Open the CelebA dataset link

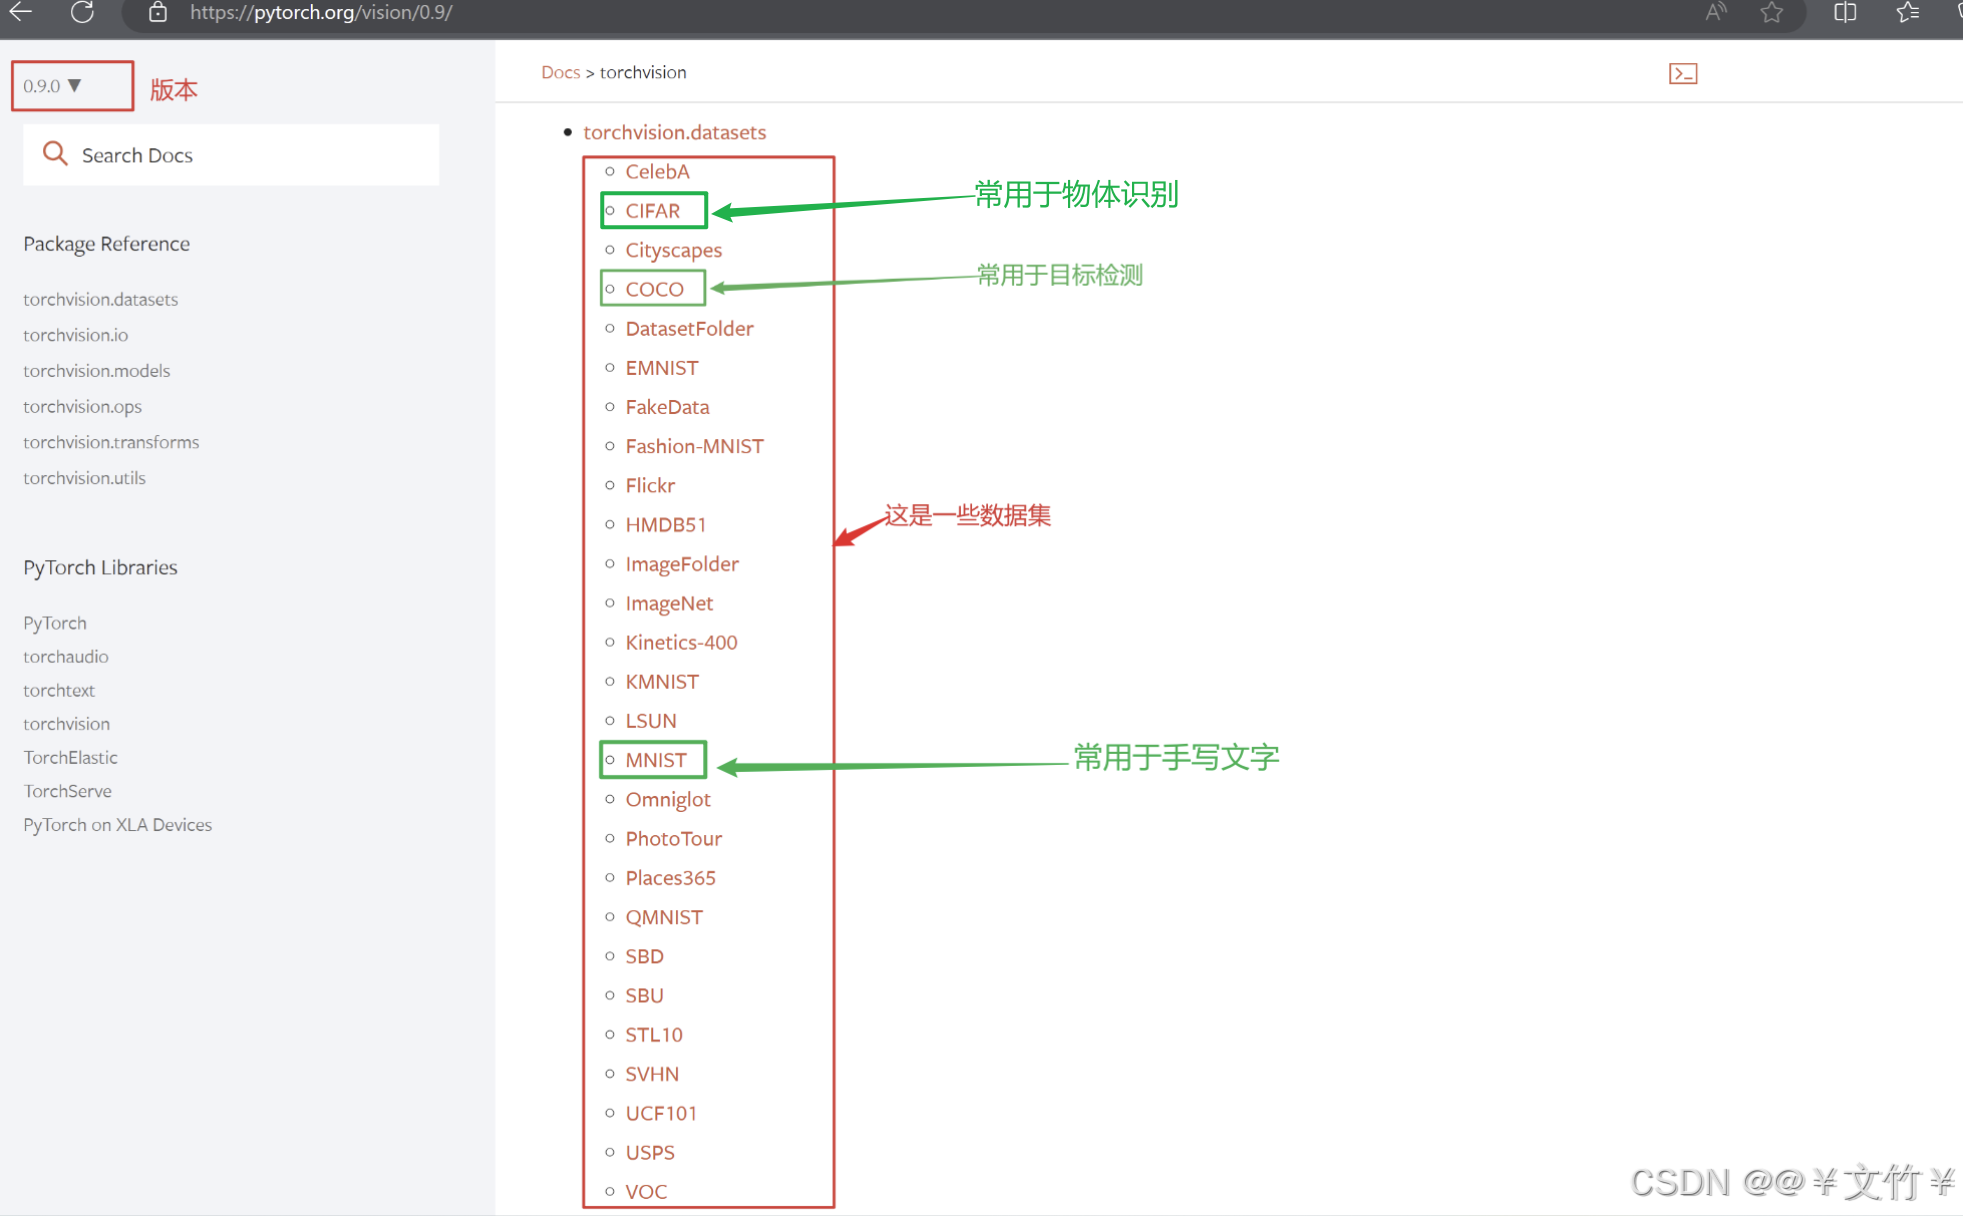[657, 171]
